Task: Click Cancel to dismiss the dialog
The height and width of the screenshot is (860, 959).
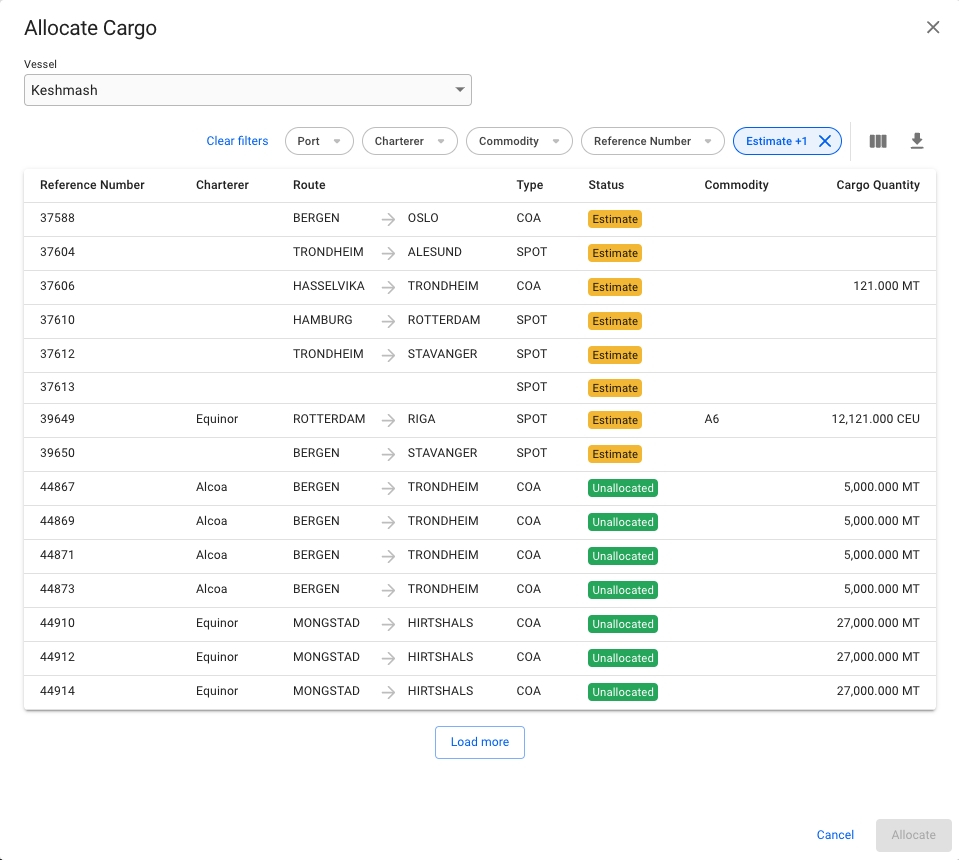Action: 835,835
